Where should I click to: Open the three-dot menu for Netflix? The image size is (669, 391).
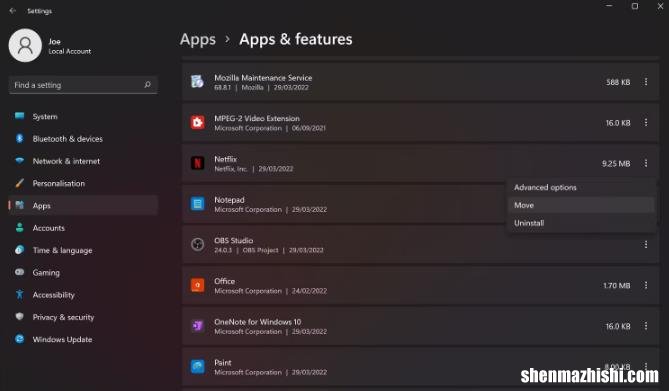coord(646,163)
